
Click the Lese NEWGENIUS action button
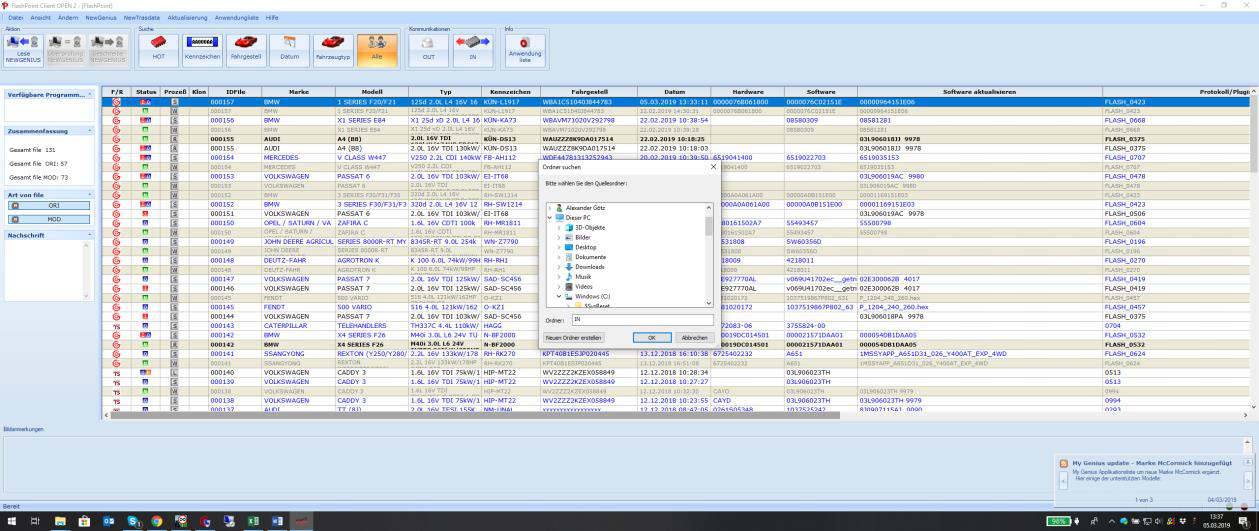tap(25, 50)
